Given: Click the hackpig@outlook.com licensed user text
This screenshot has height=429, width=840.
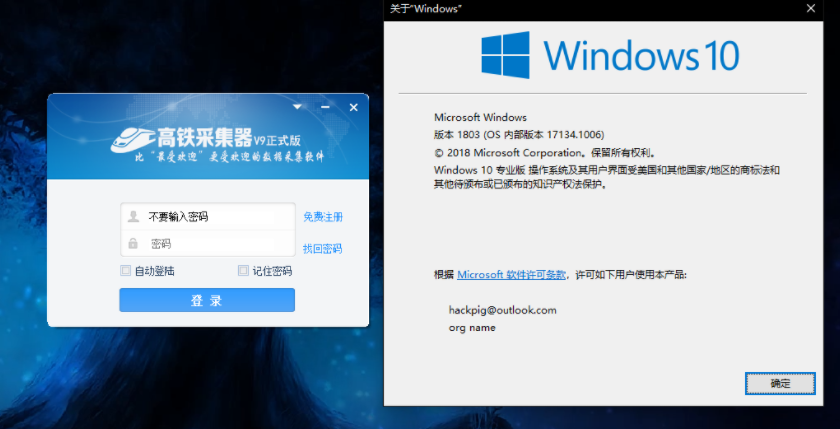Looking at the screenshot, I should pyautogui.click(x=503, y=310).
